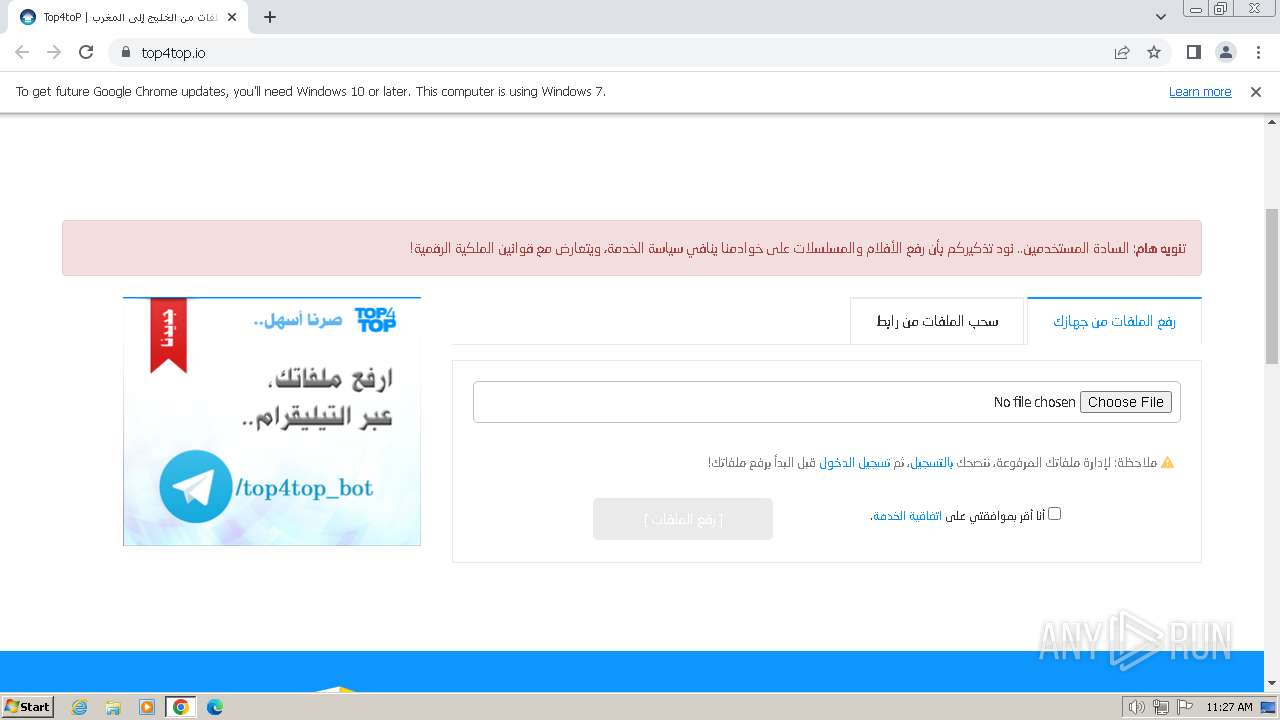The height and width of the screenshot is (720, 1280).
Task: View site information via lock icon
Action: [x=125, y=52]
